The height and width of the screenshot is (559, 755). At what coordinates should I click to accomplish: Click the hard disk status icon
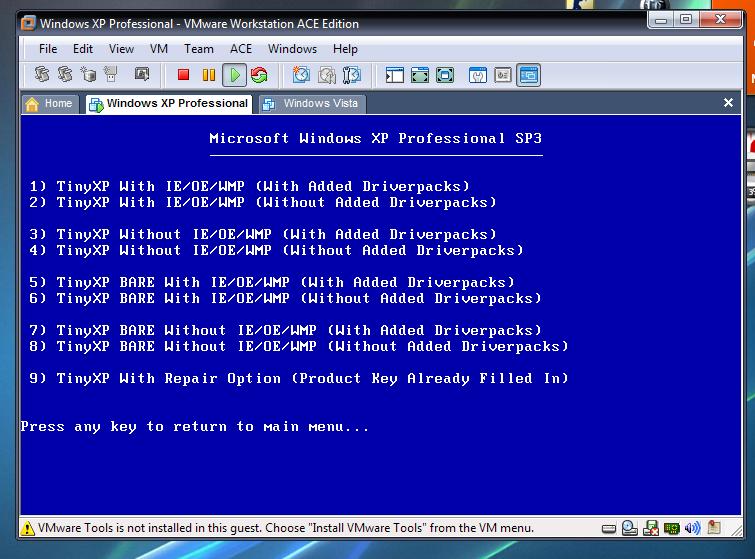click(x=609, y=529)
